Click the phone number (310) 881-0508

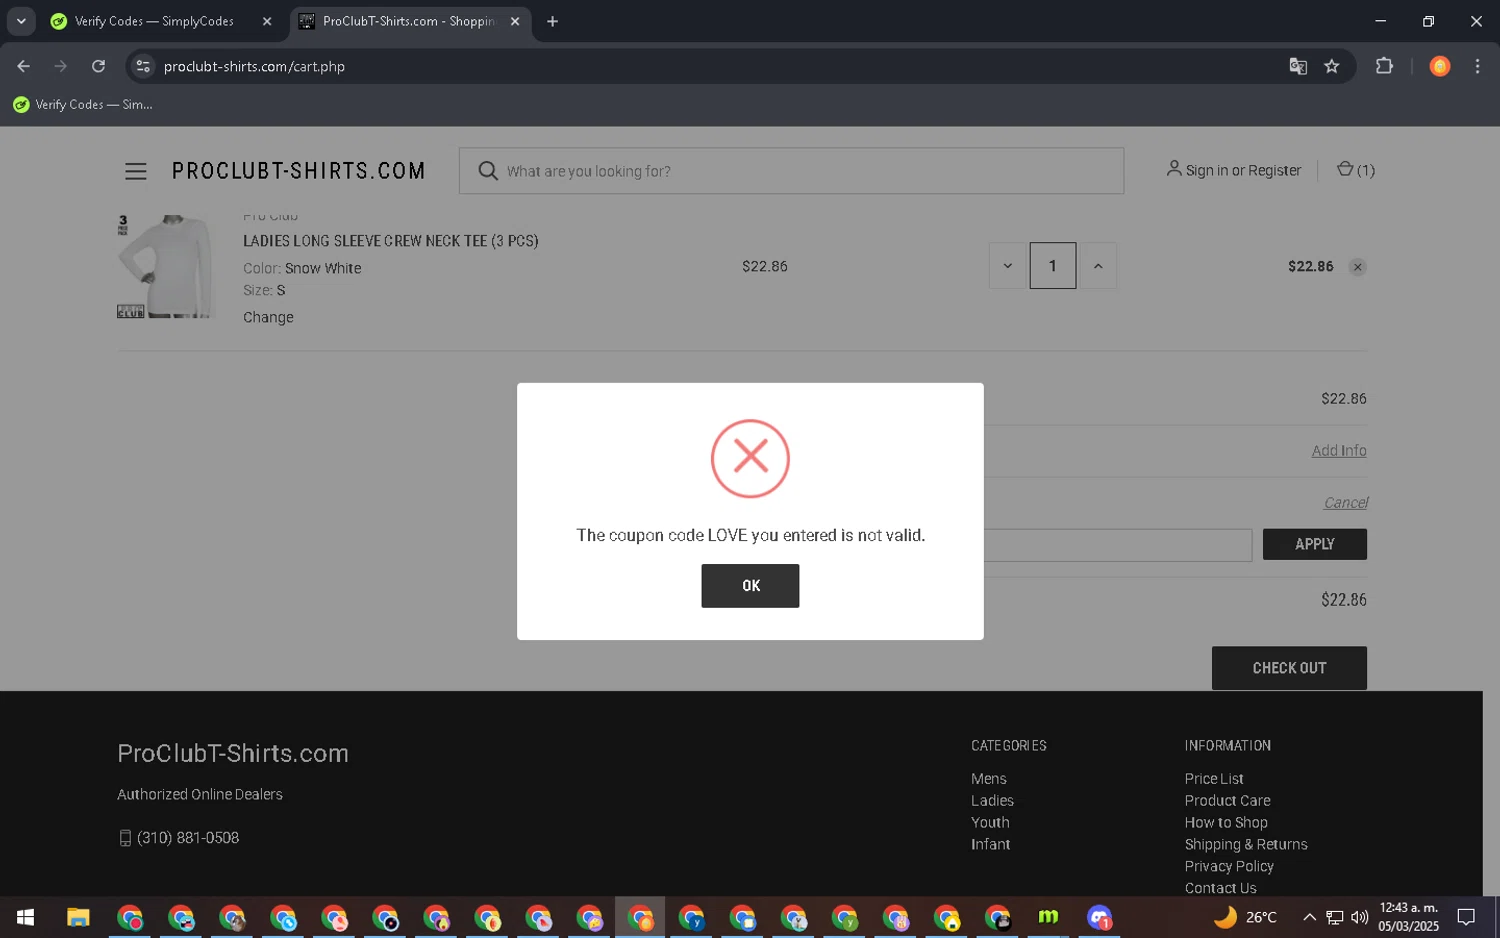coord(187,838)
